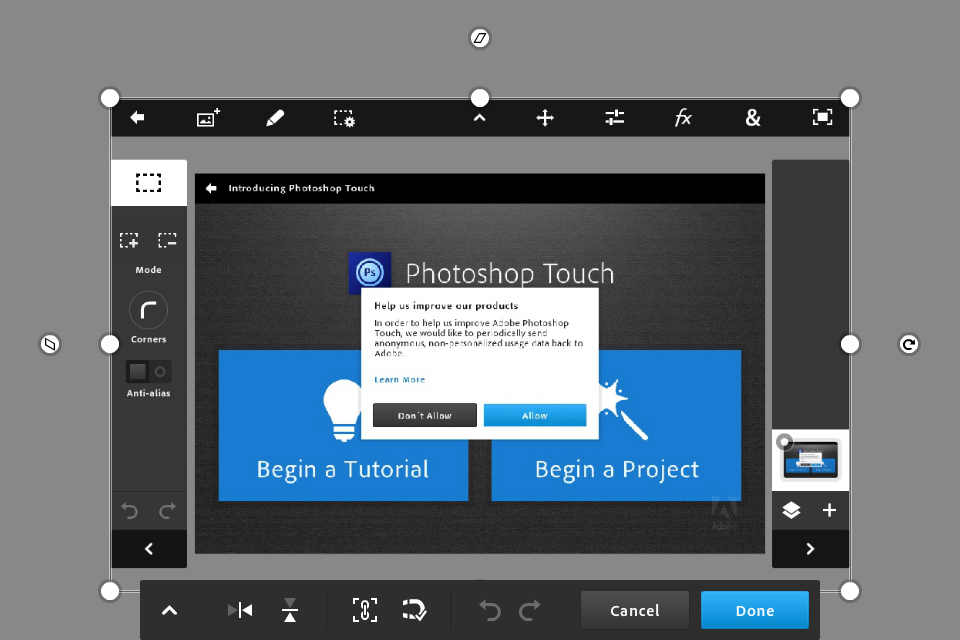The image size is (960, 640).
Task: Select the middle-right transform handle
Action: pos(850,344)
